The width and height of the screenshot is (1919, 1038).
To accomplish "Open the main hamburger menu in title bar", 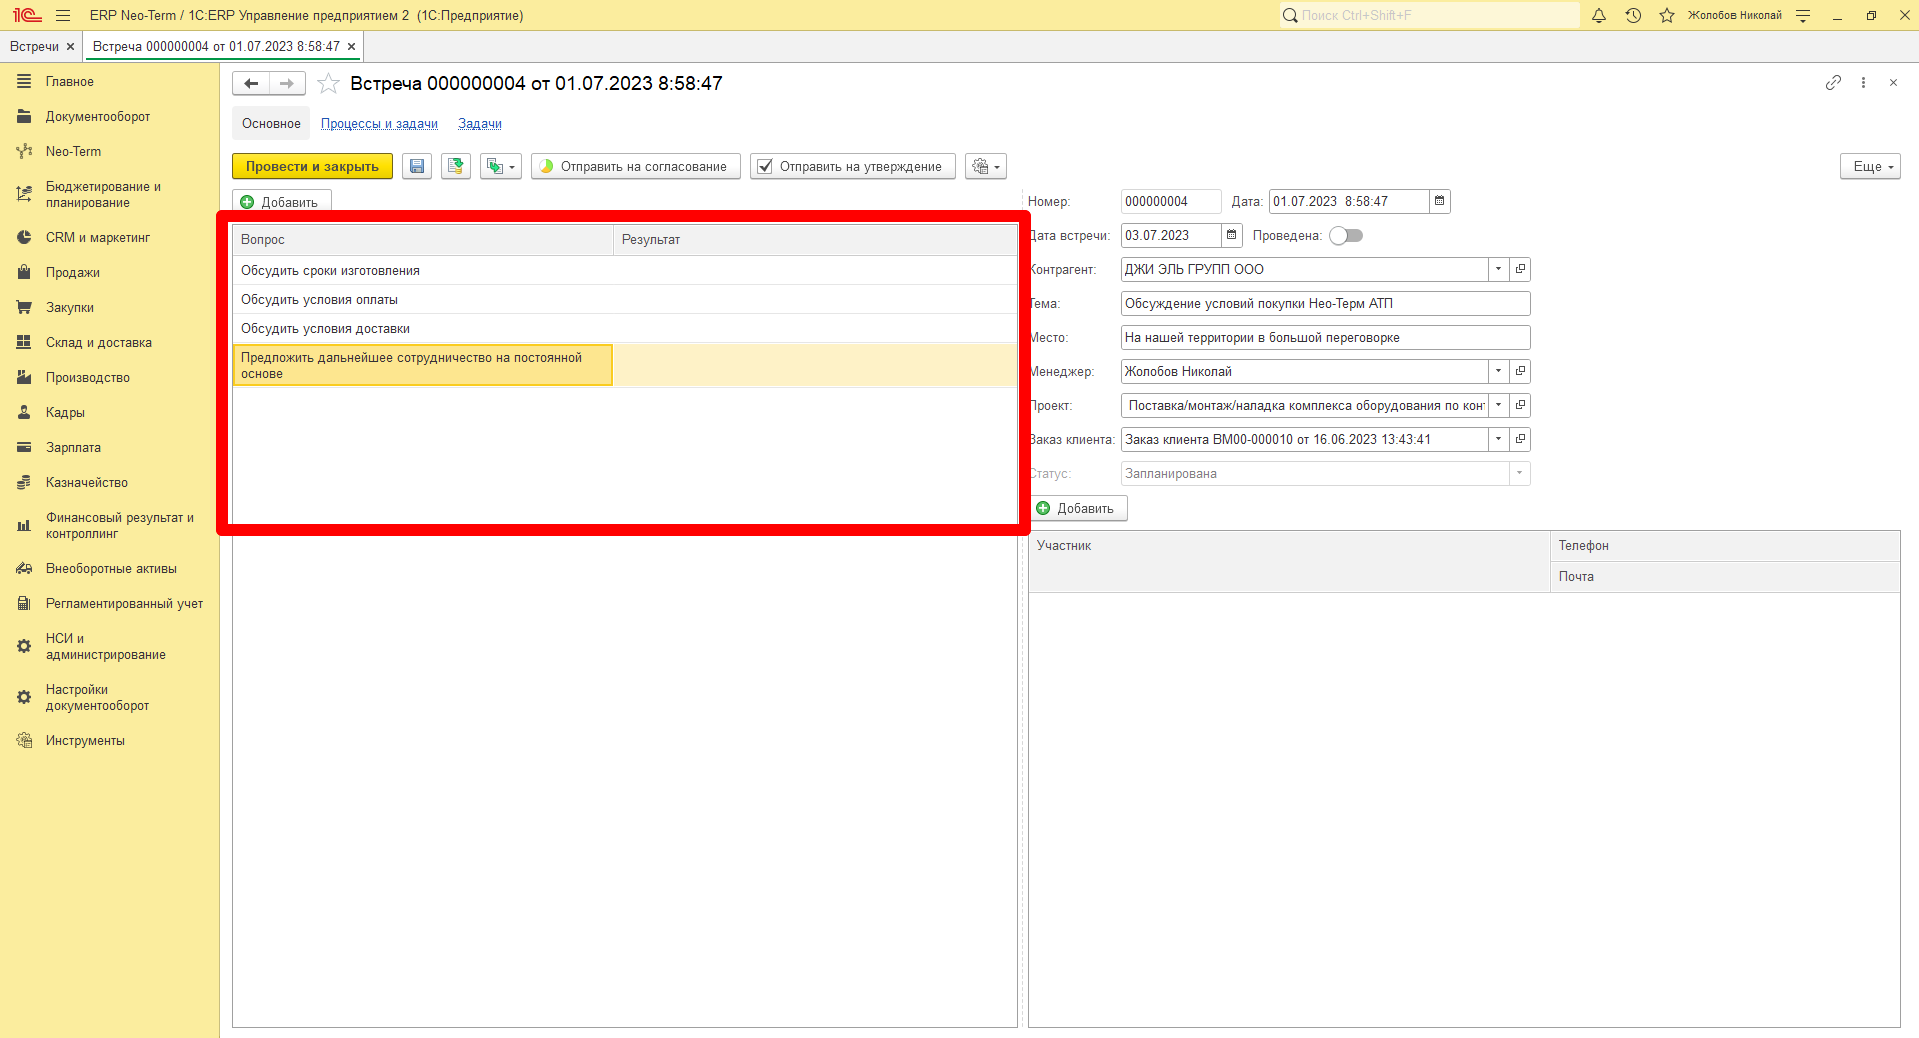I will pos(63,15).
